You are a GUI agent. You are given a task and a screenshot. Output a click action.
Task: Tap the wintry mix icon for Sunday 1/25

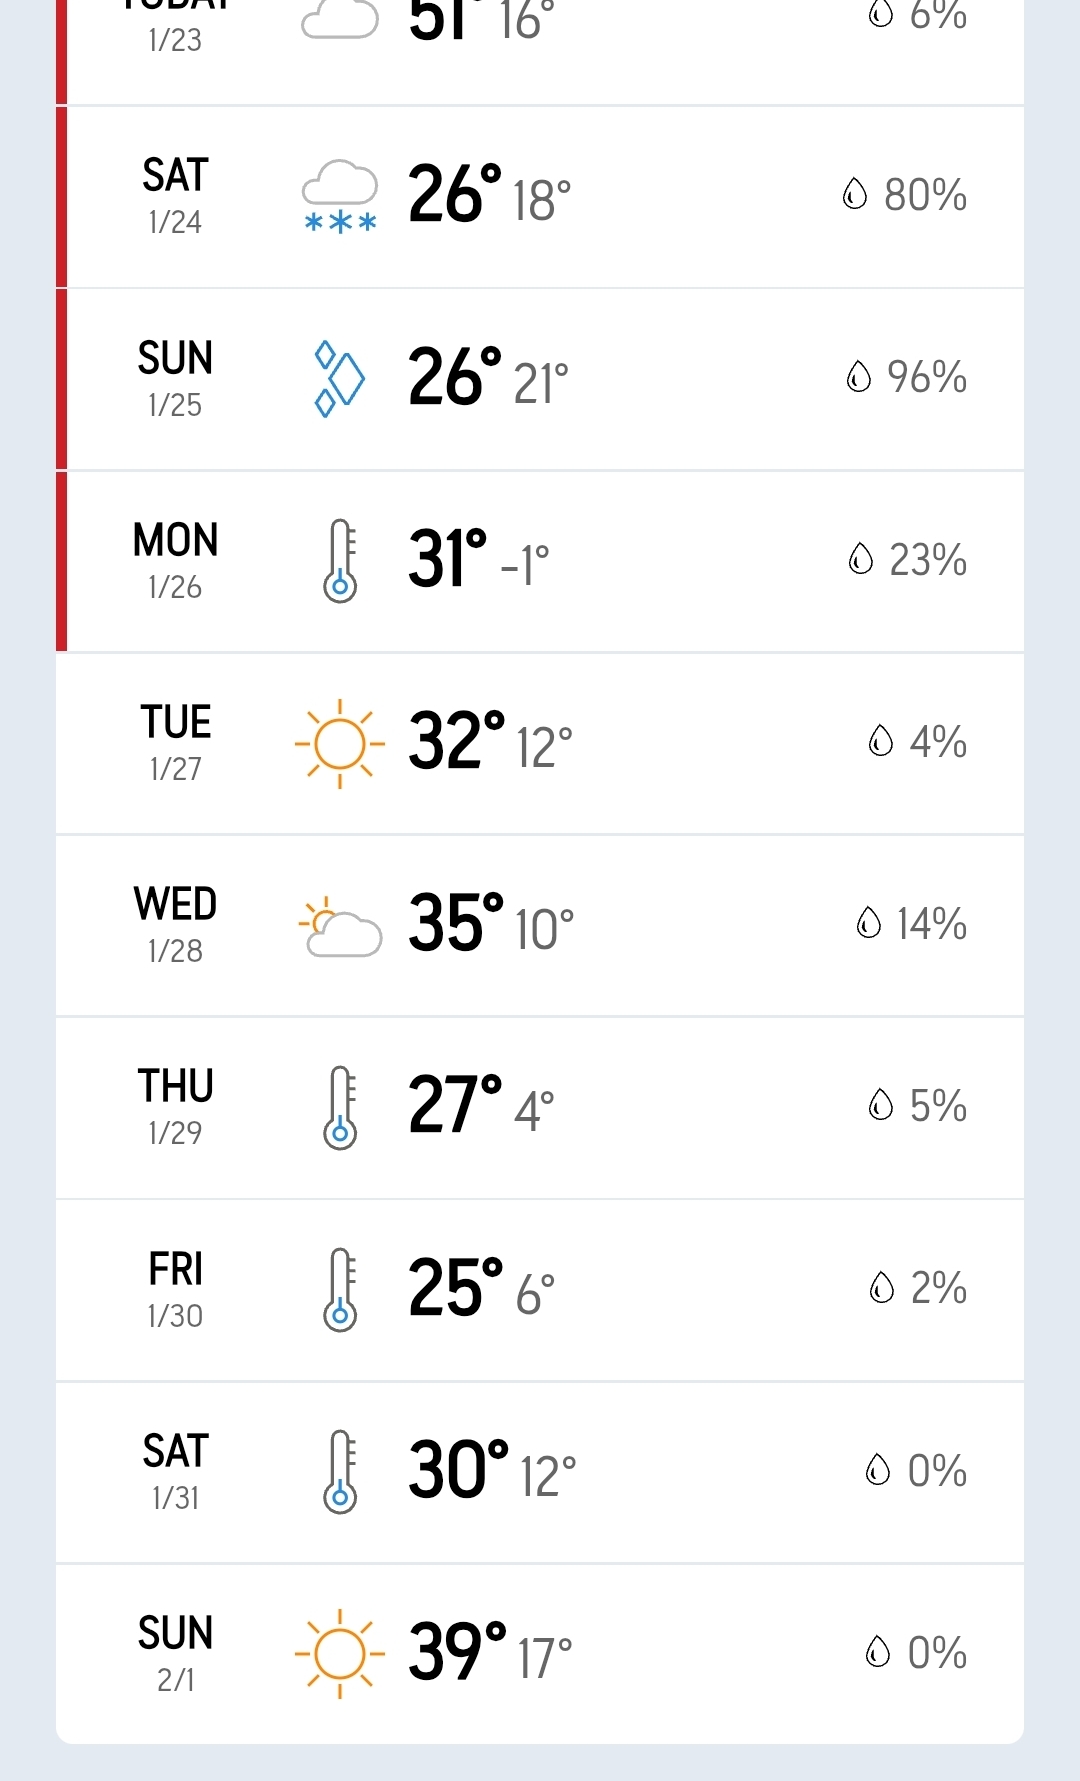(x=339, y=379)
